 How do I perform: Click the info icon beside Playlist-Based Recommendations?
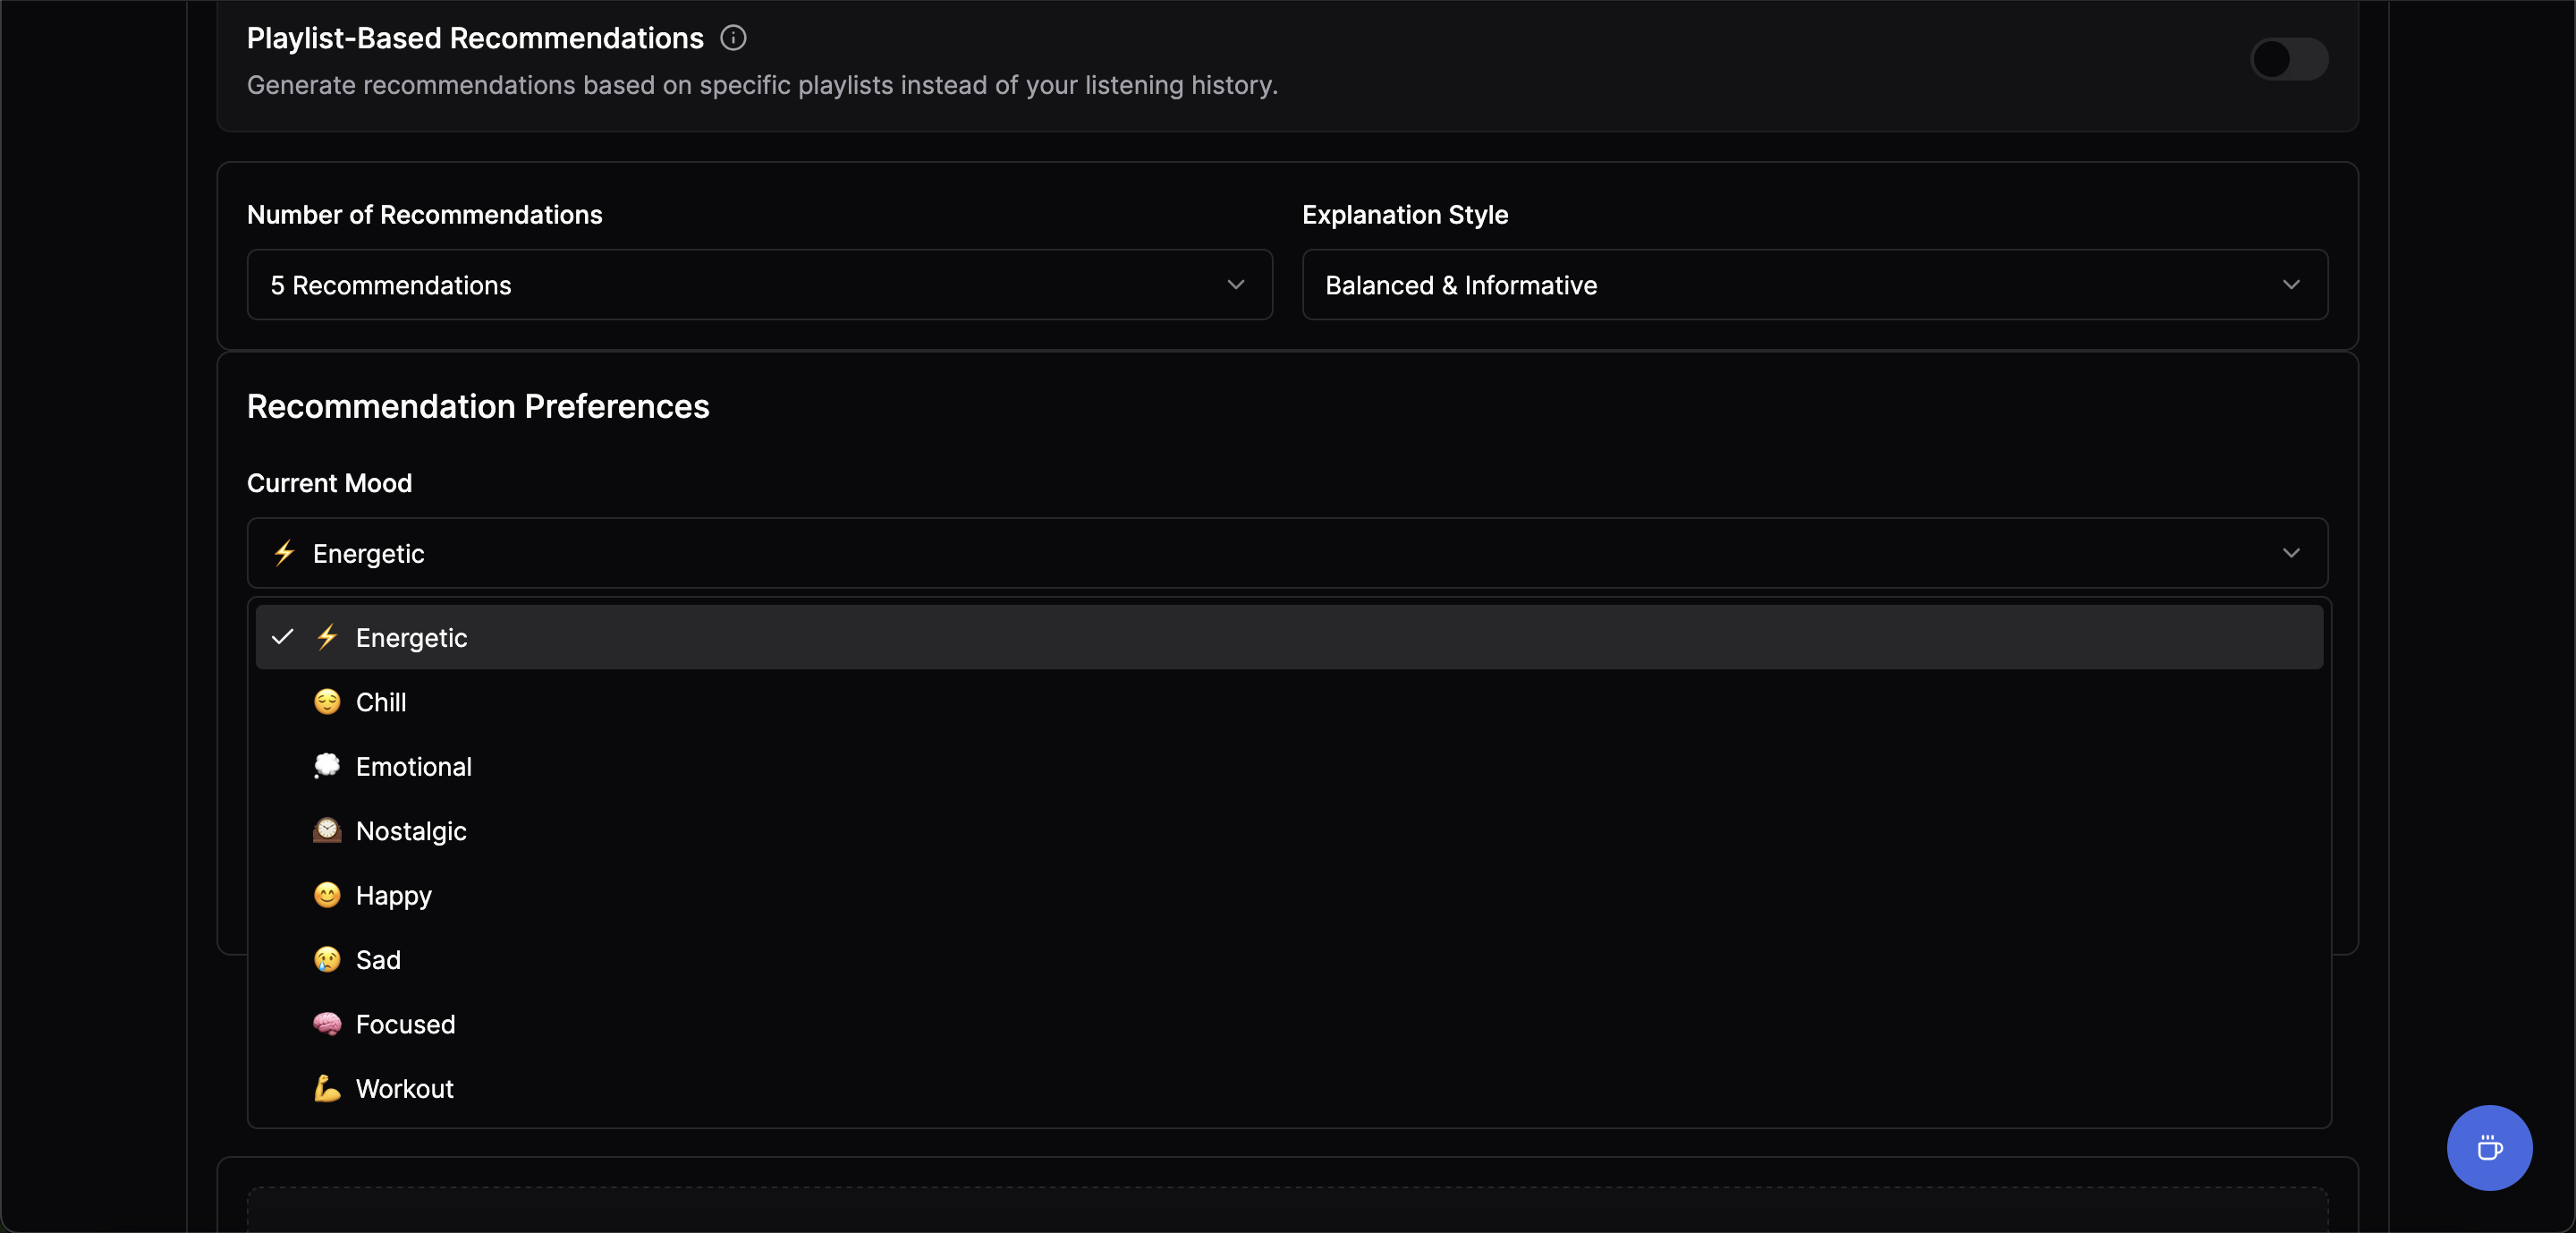tap(733, 38)
